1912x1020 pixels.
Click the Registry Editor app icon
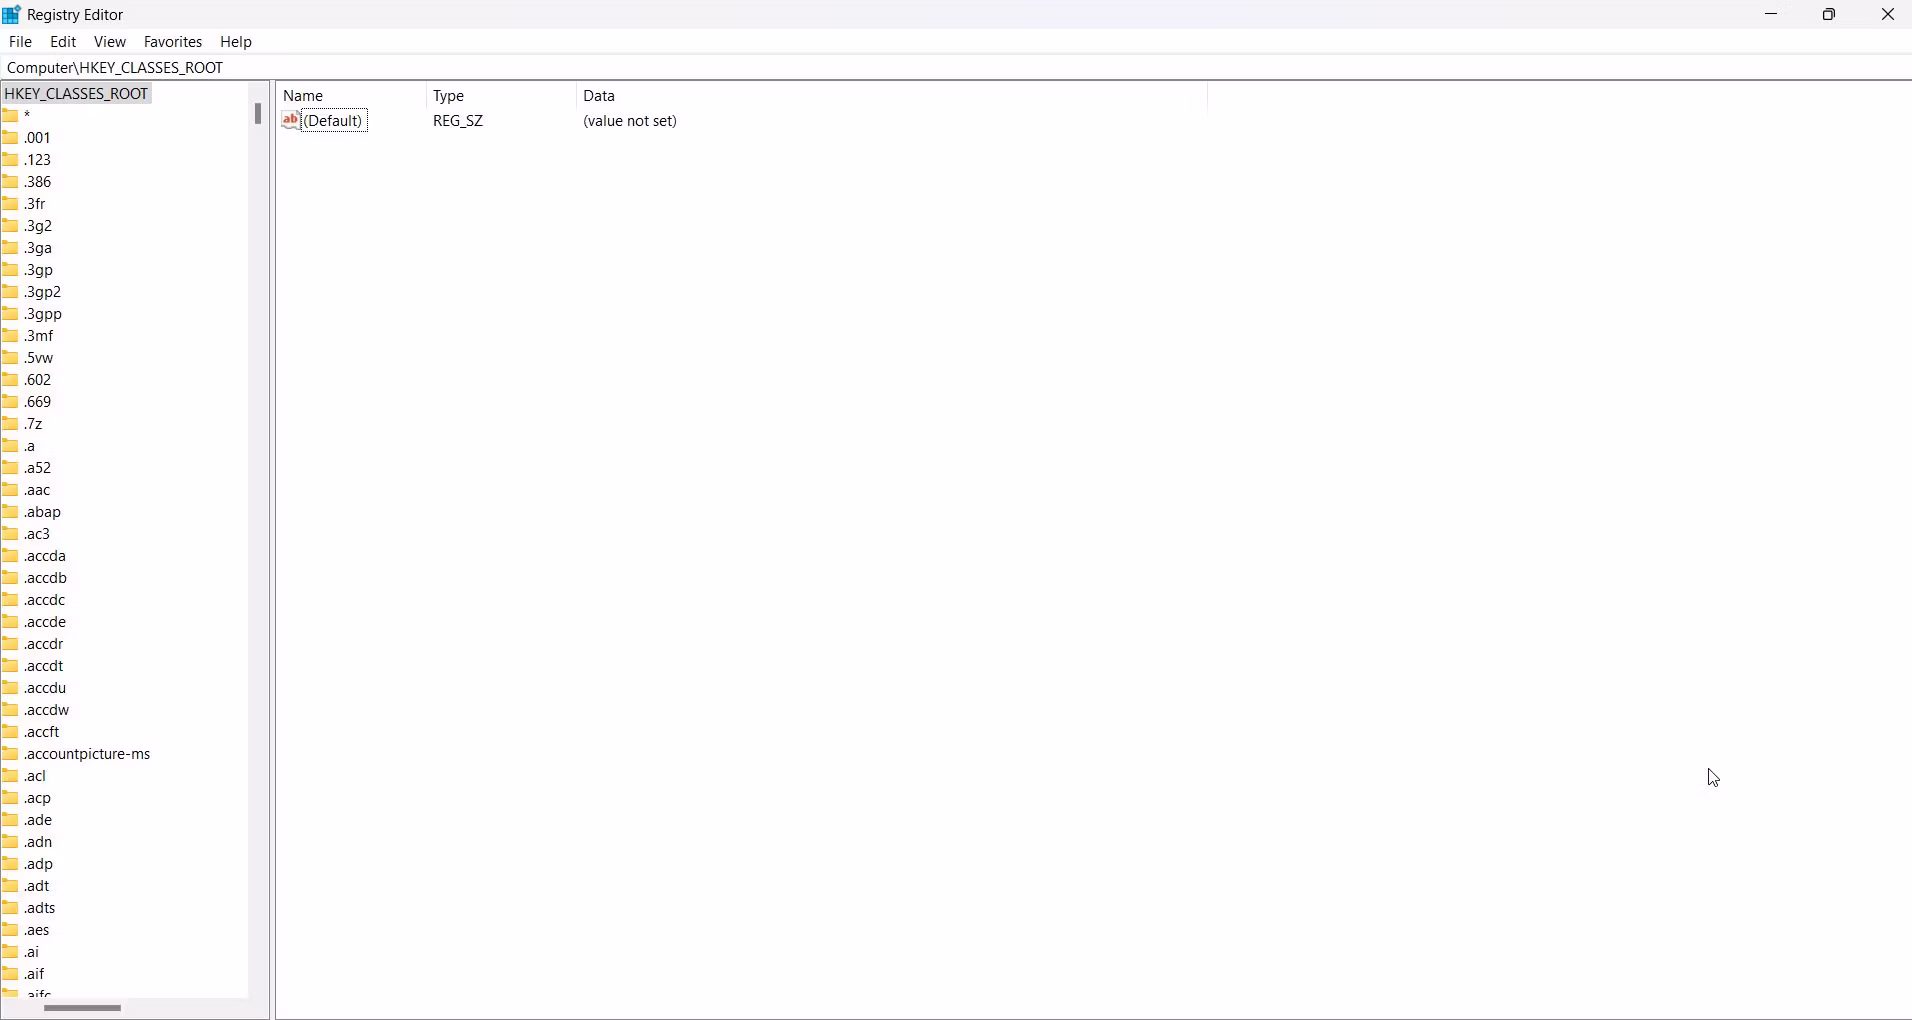click(12, 14)
